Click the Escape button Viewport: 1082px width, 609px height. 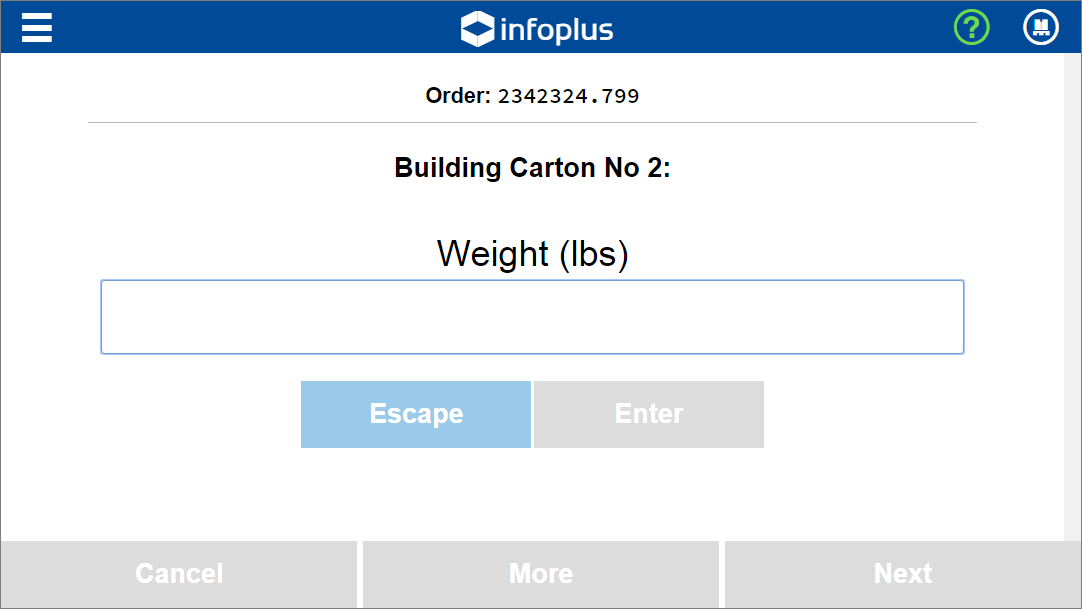(416, 415)
